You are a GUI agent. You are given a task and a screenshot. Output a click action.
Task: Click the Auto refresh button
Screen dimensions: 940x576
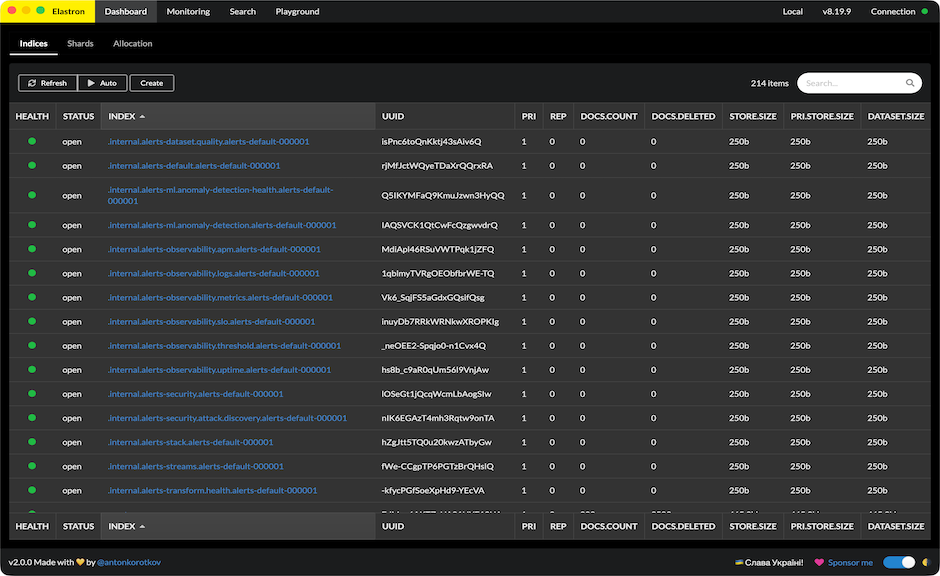coord(103,83)
